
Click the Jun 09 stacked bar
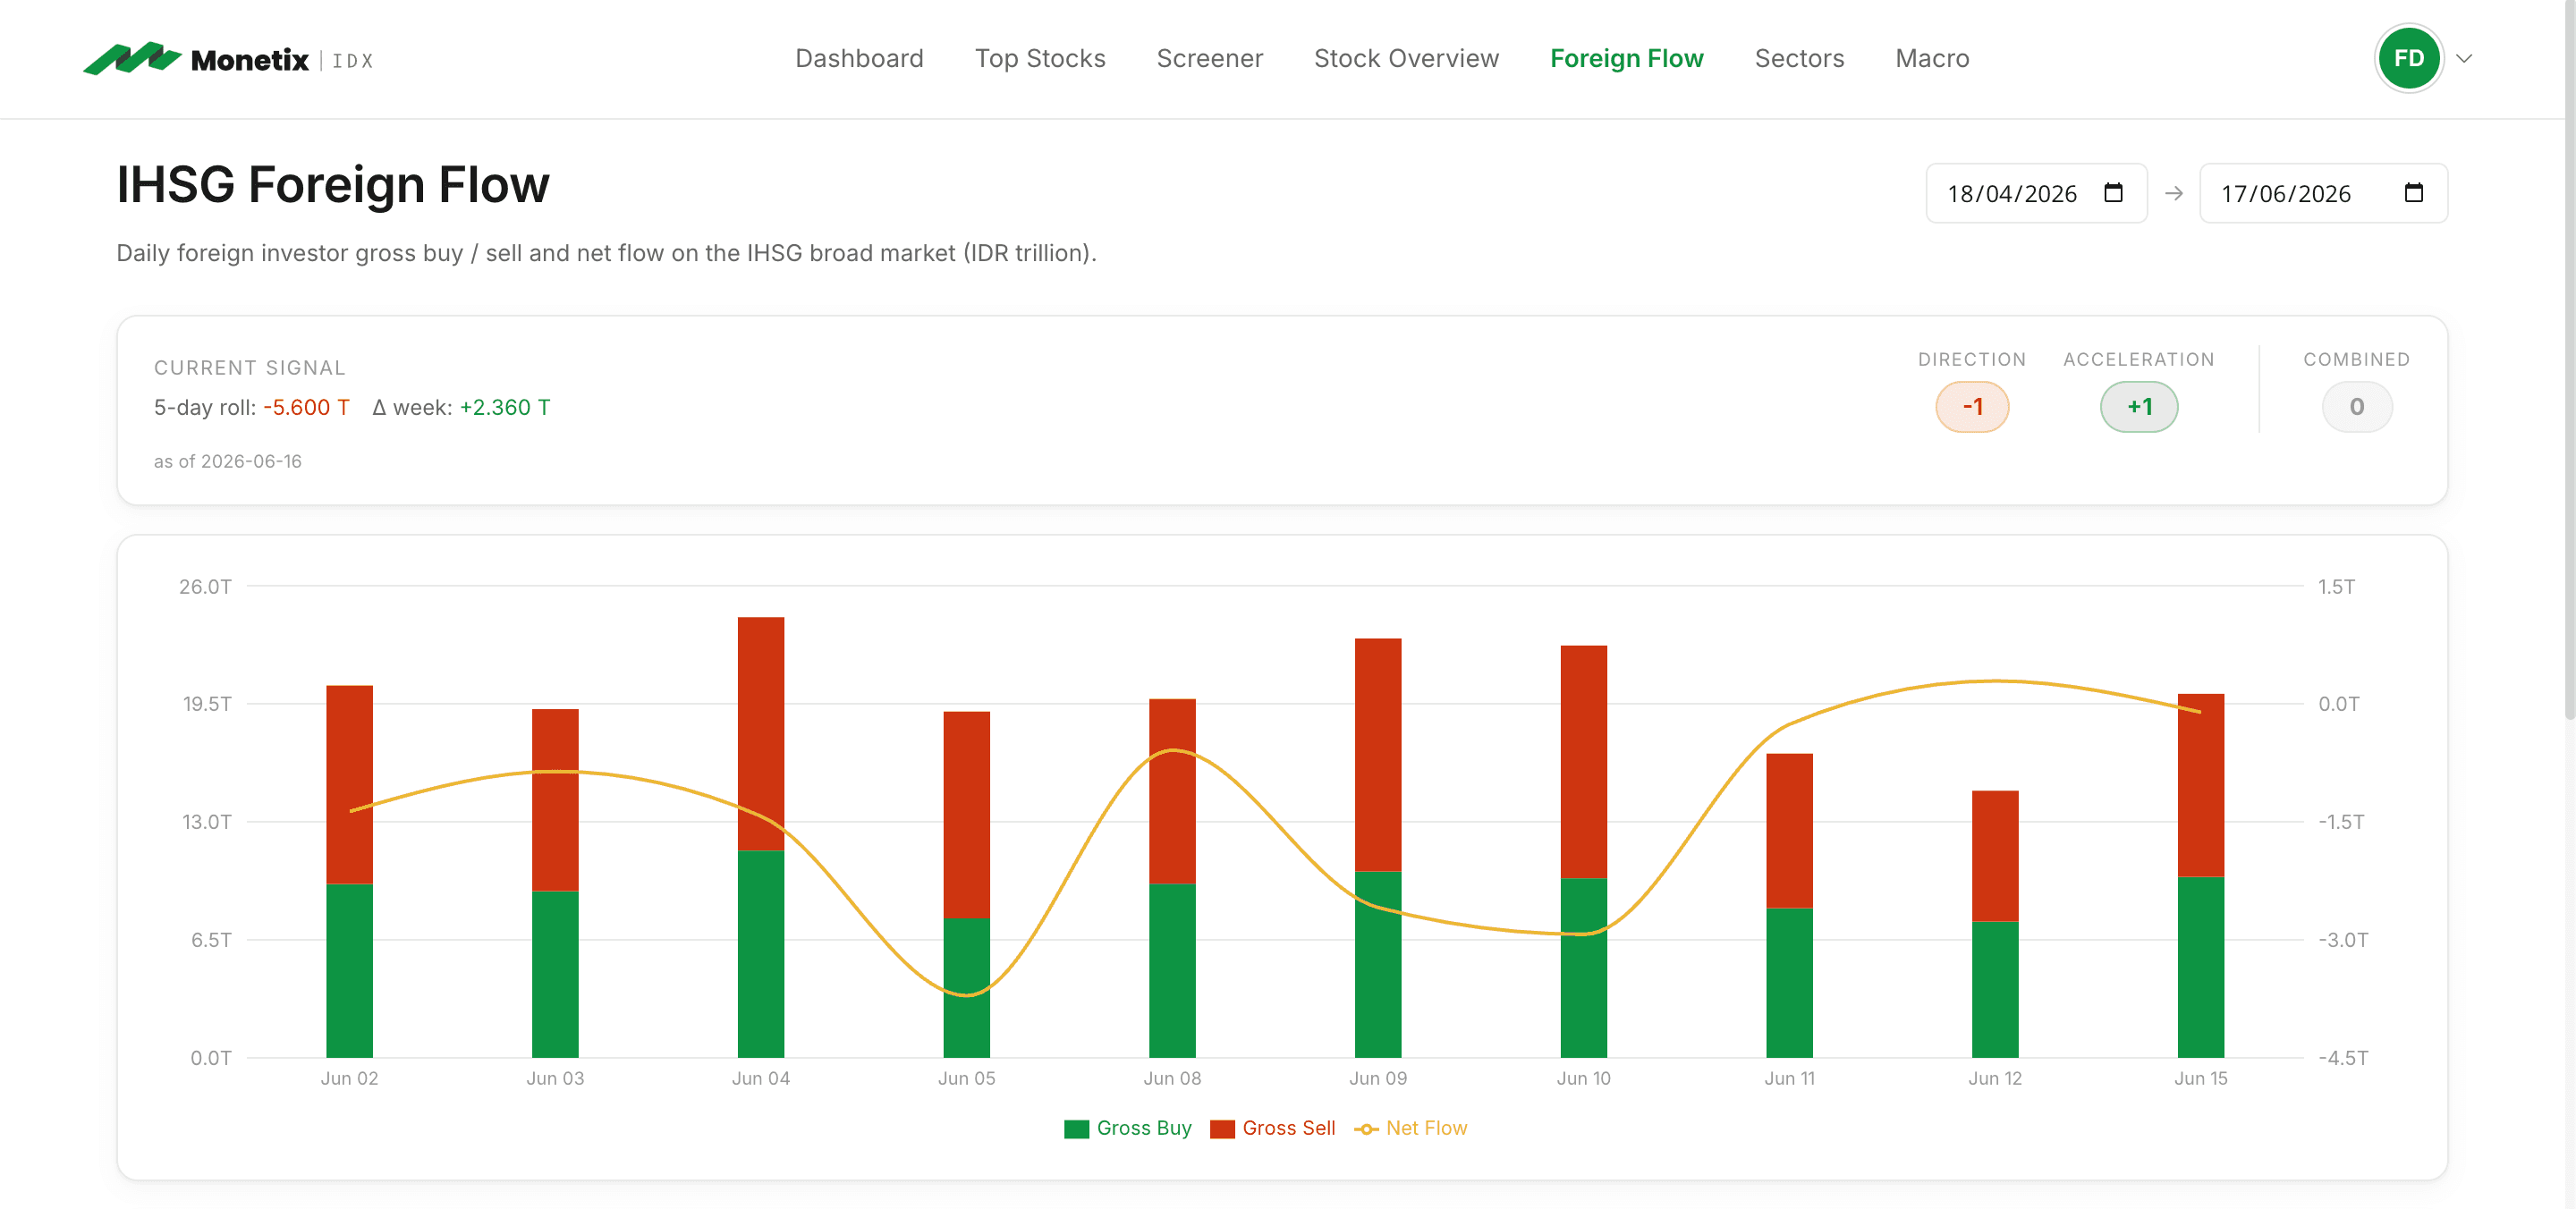coord(1377,847)
